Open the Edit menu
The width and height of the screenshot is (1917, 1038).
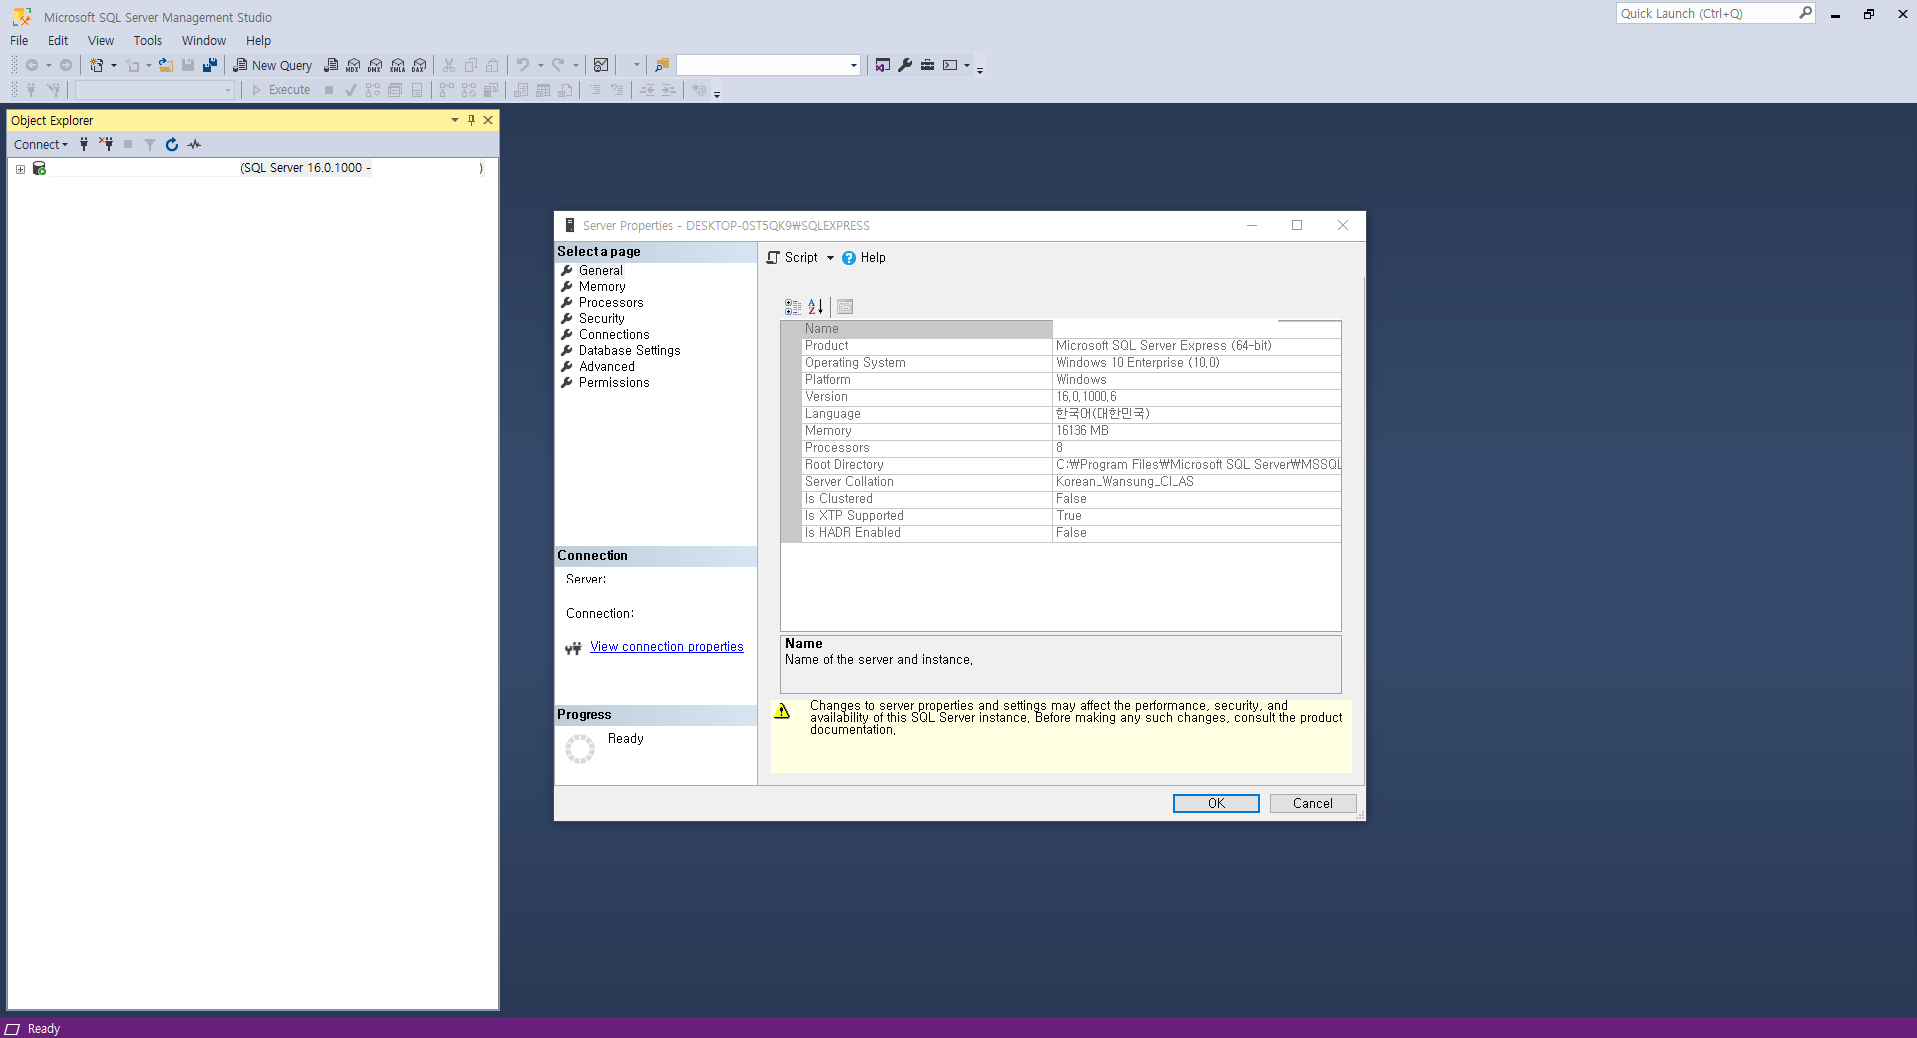point(58,41)
